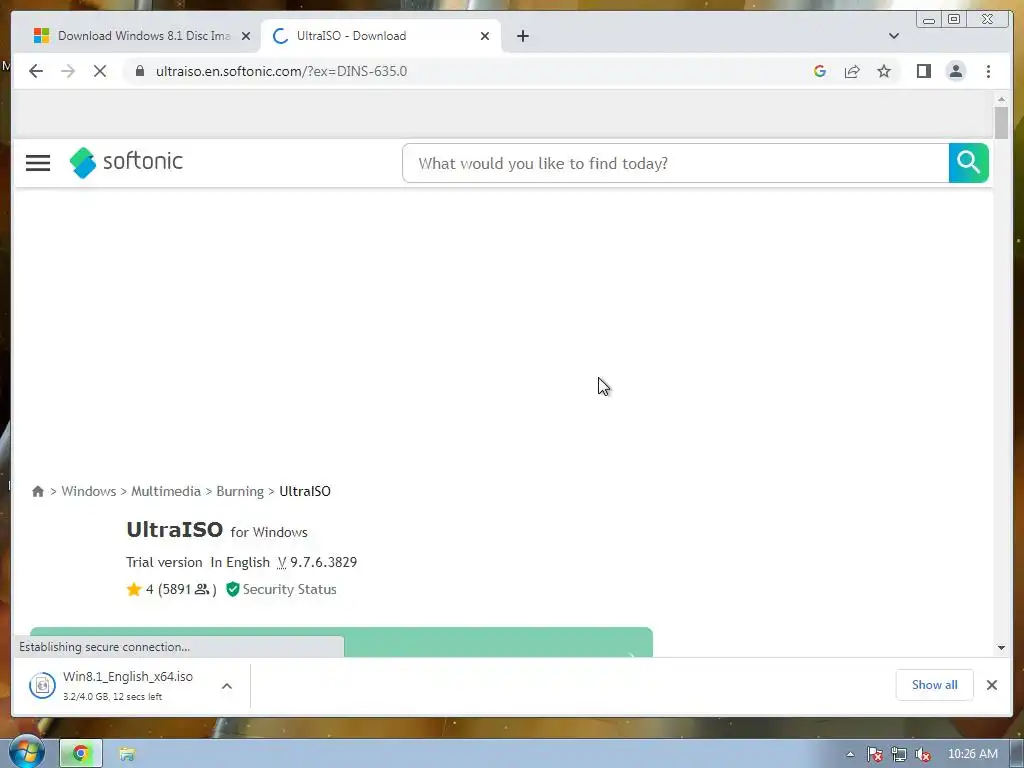Image resolution: width=1024 pixels, height=768 pixels.
Task: Open the Windows Start orb
Action: point(26,752)
